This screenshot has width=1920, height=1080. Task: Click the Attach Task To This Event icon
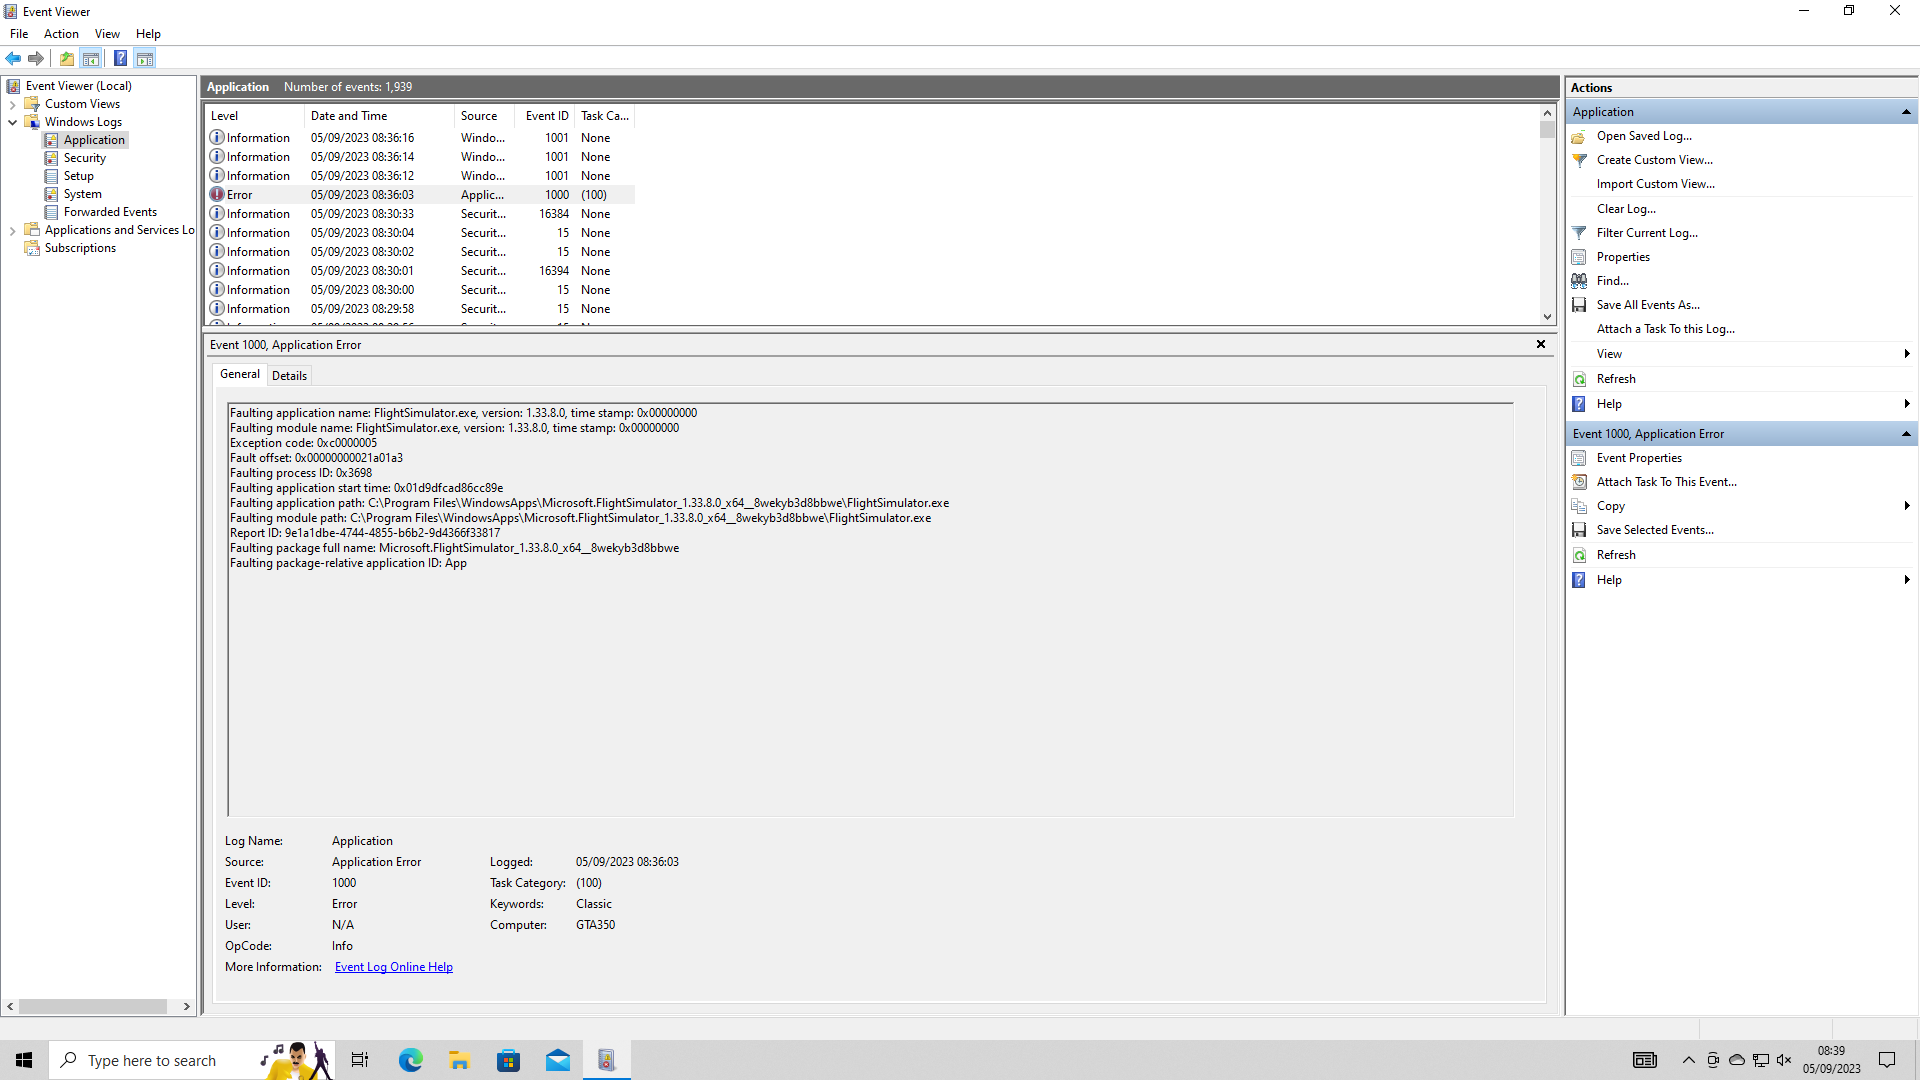[1579, 482]
